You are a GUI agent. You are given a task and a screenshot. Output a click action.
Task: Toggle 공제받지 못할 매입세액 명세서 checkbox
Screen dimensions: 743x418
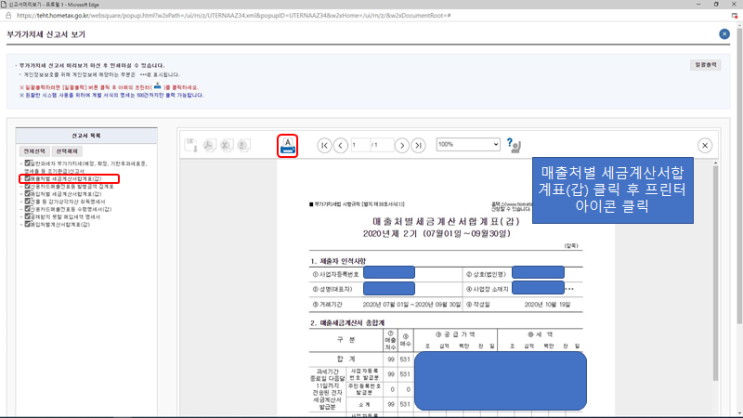coord(27,217)
